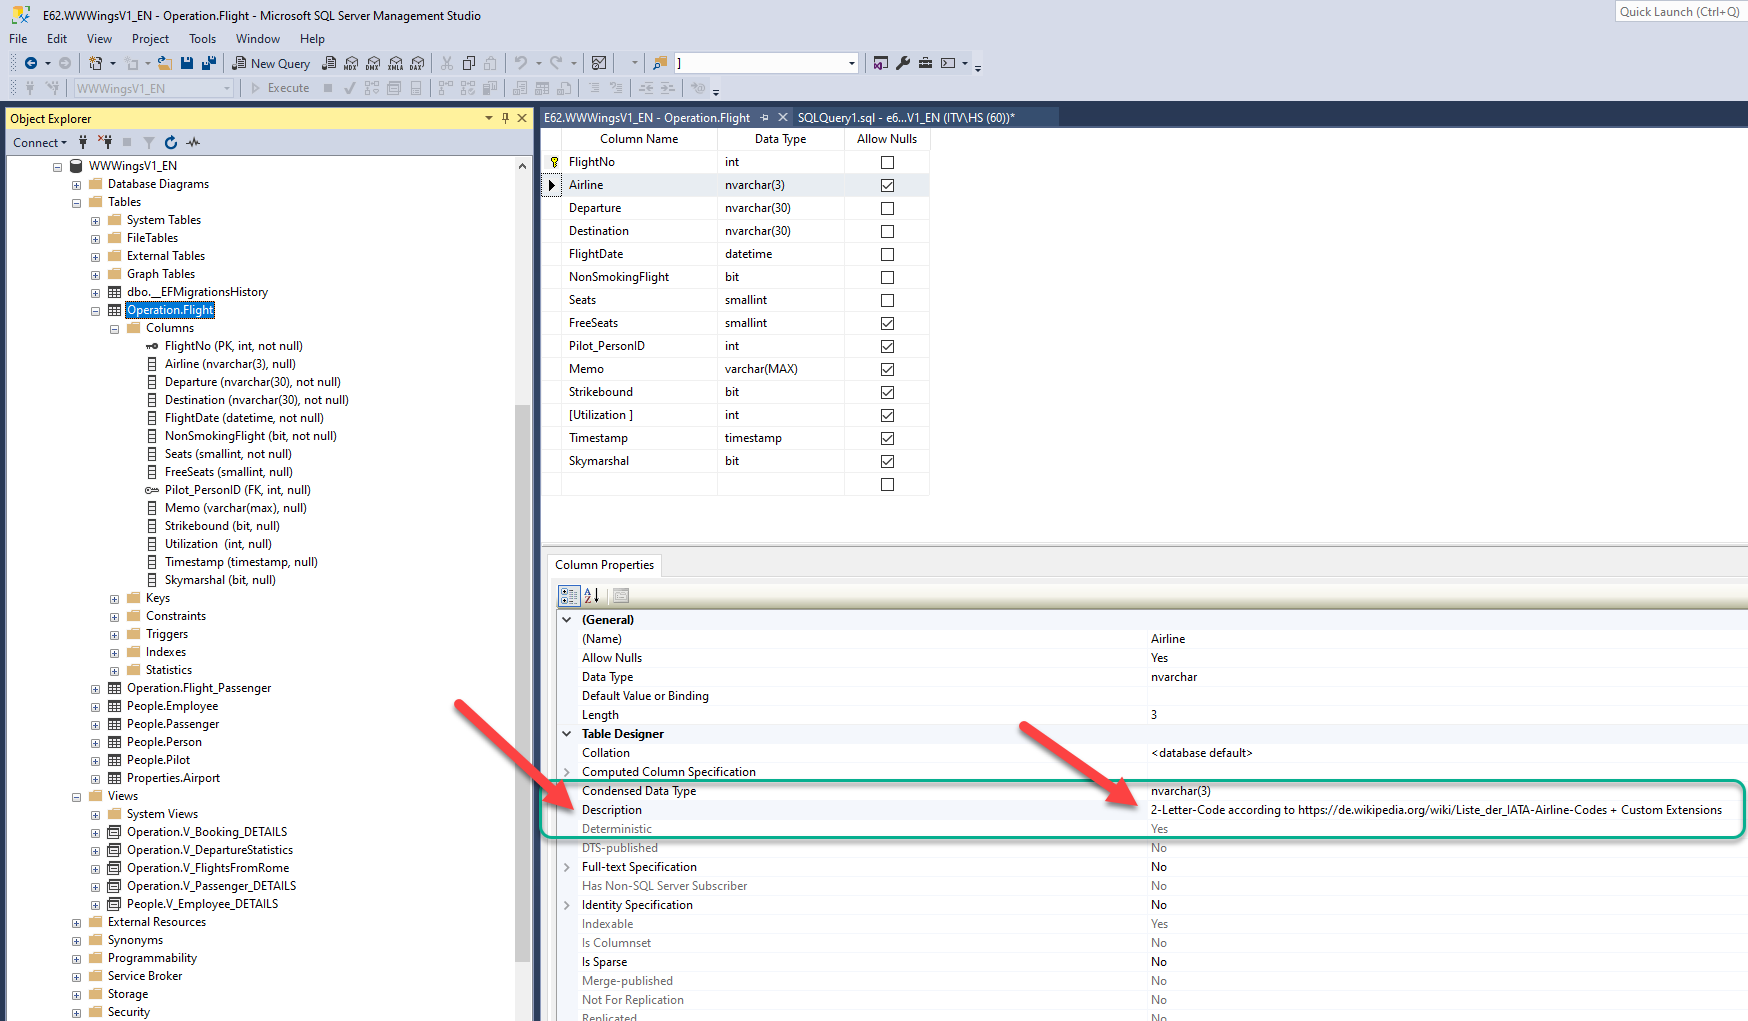
Task: Click the New Query toolbar button
Action: point(271,63)
